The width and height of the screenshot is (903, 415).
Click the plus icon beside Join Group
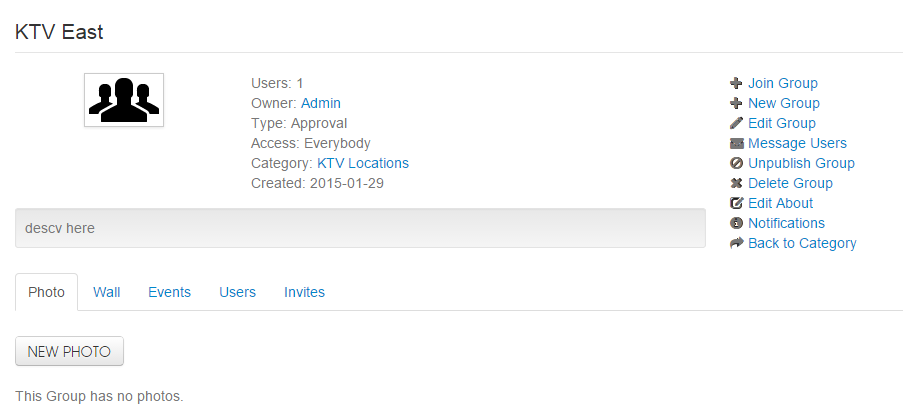(736, 83)
